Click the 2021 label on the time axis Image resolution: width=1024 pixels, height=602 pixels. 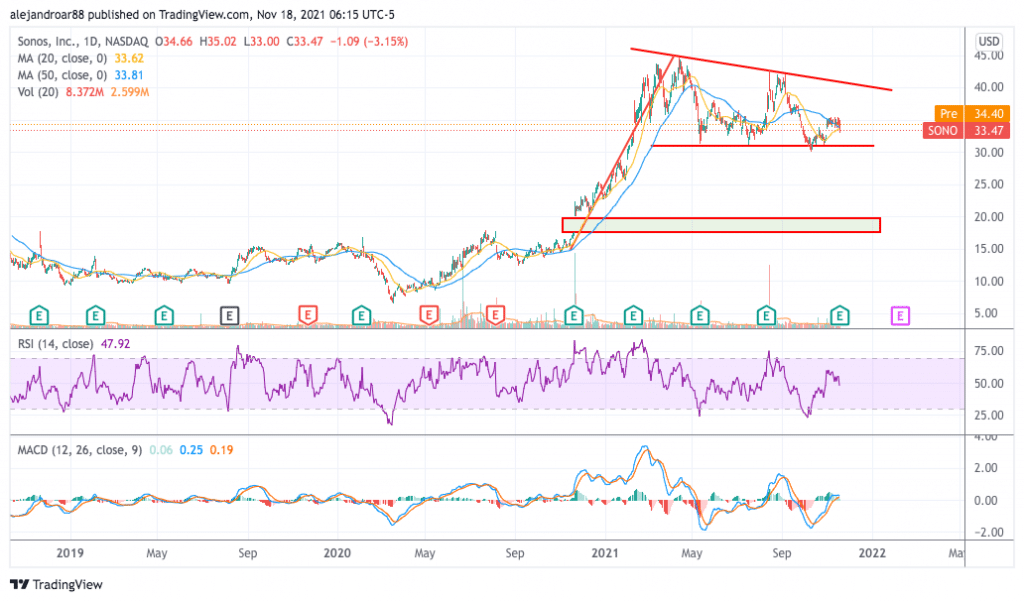pos(605,553)
